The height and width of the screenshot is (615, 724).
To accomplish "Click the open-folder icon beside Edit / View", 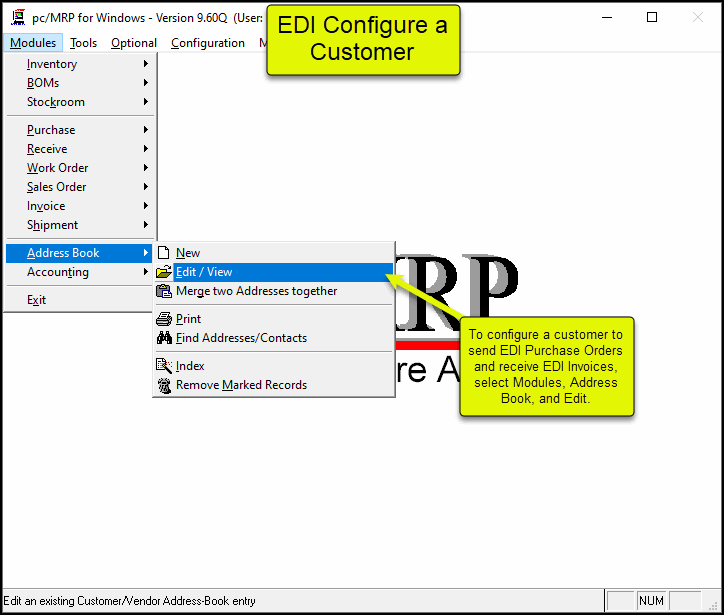I will pyautogui.click(x=163, y=272).
